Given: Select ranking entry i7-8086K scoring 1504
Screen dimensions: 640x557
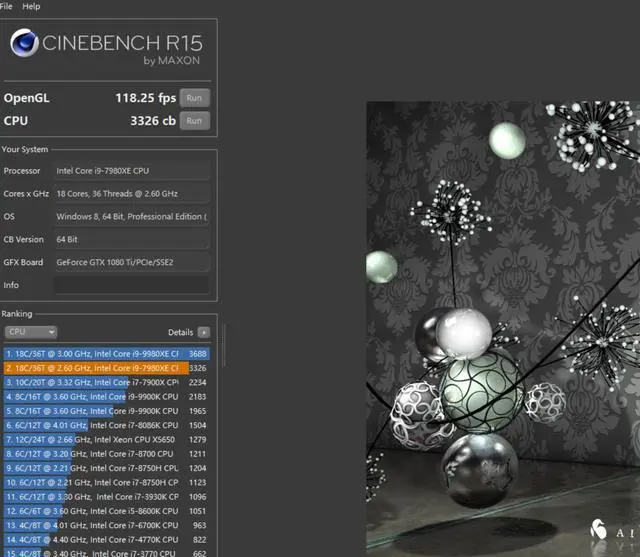Looking at the screenshot, I should 107,425.
